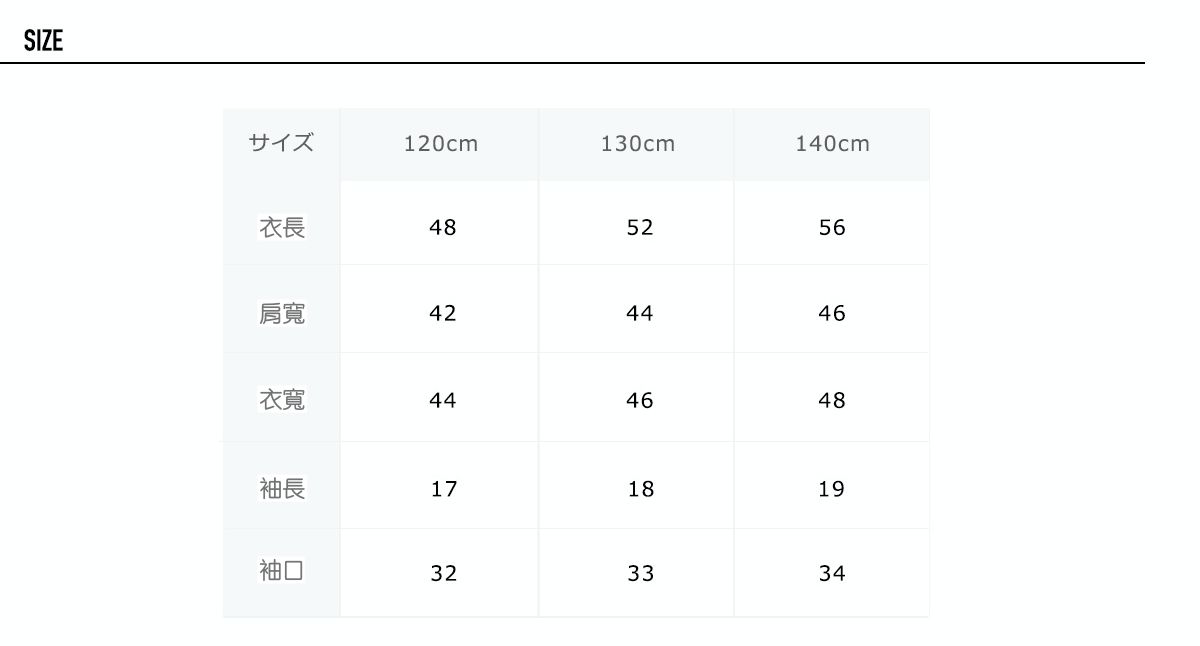This screenshot has width=1200, height=646.
Task: Select the 140cm column header
Action: coord(832,144)
